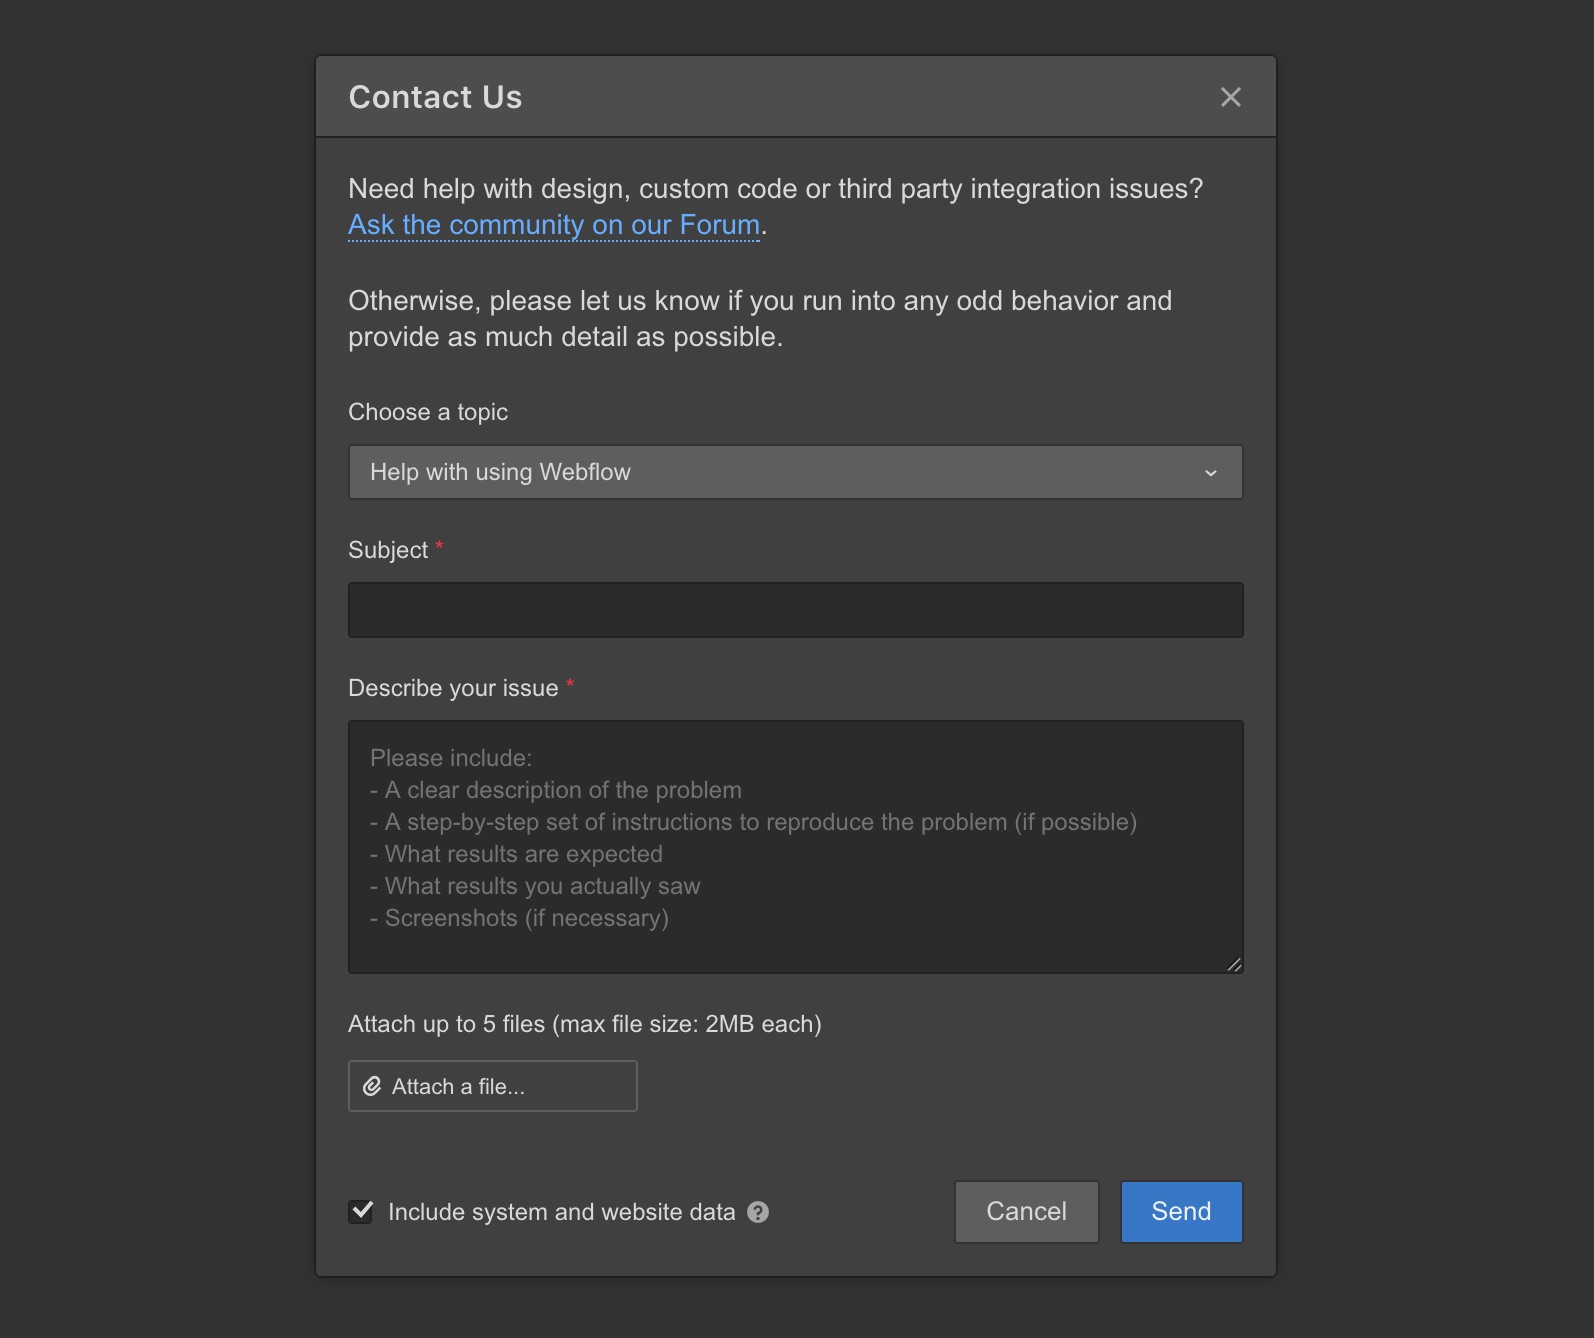Focus the Subject text field
Viewport: 1594px width, 1338px height.
click(x=795, y=610)
